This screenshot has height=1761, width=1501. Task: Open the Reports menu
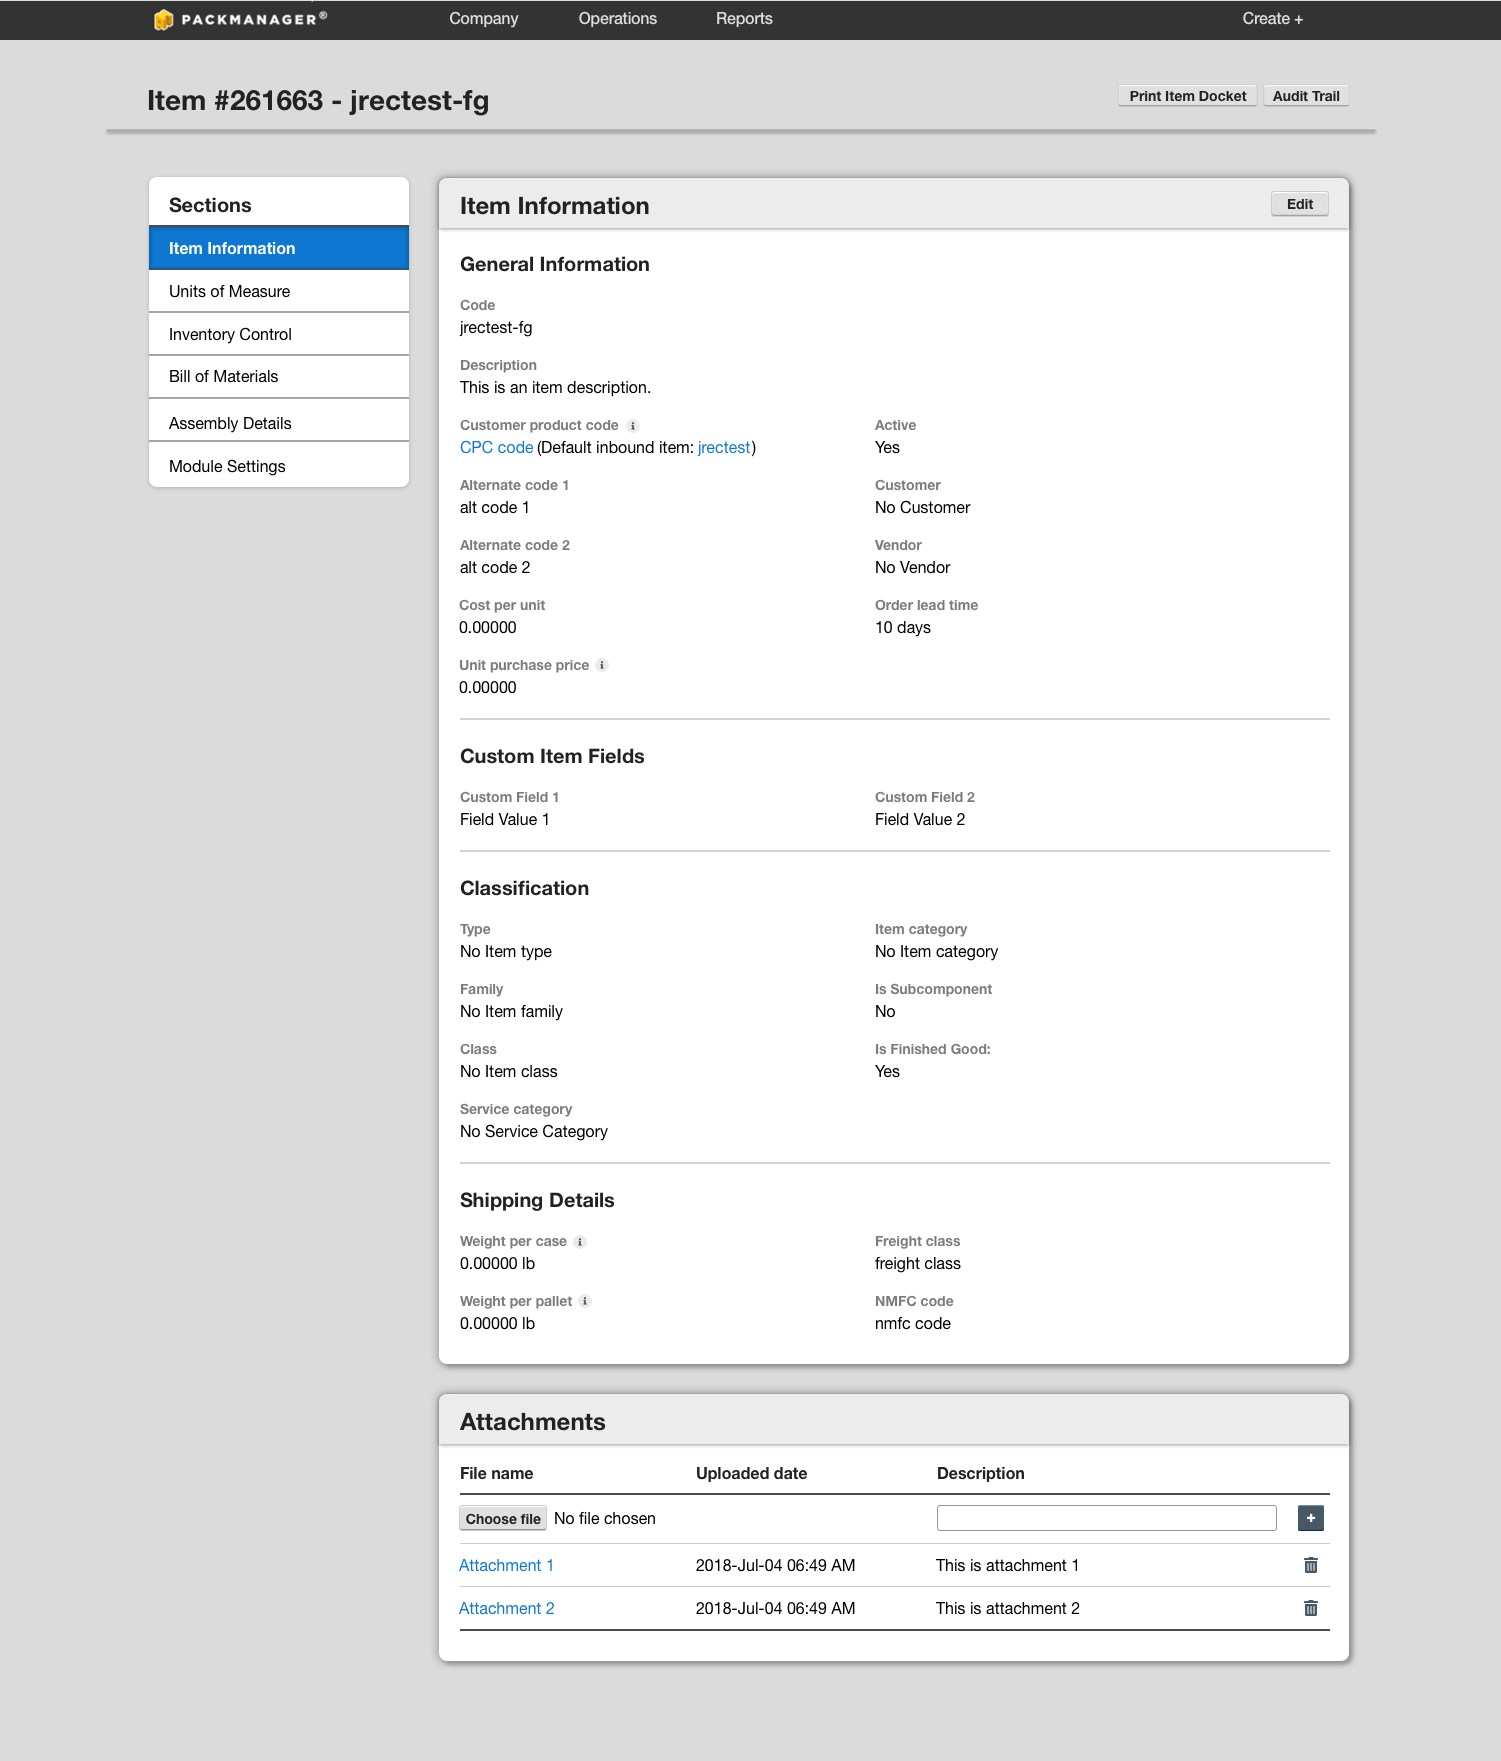click(x=744, y=19)
